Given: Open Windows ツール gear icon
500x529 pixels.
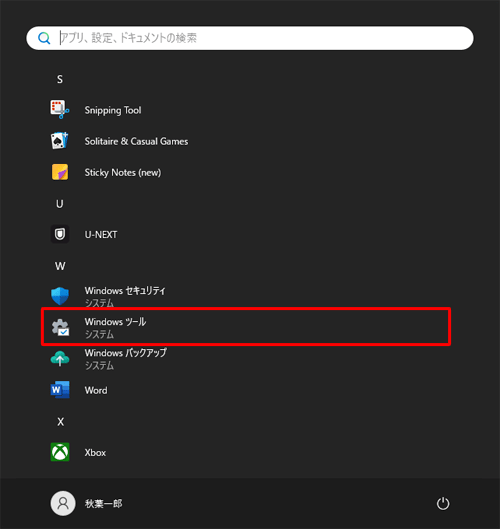Looking at the screenshot, I should click(60, 327).
